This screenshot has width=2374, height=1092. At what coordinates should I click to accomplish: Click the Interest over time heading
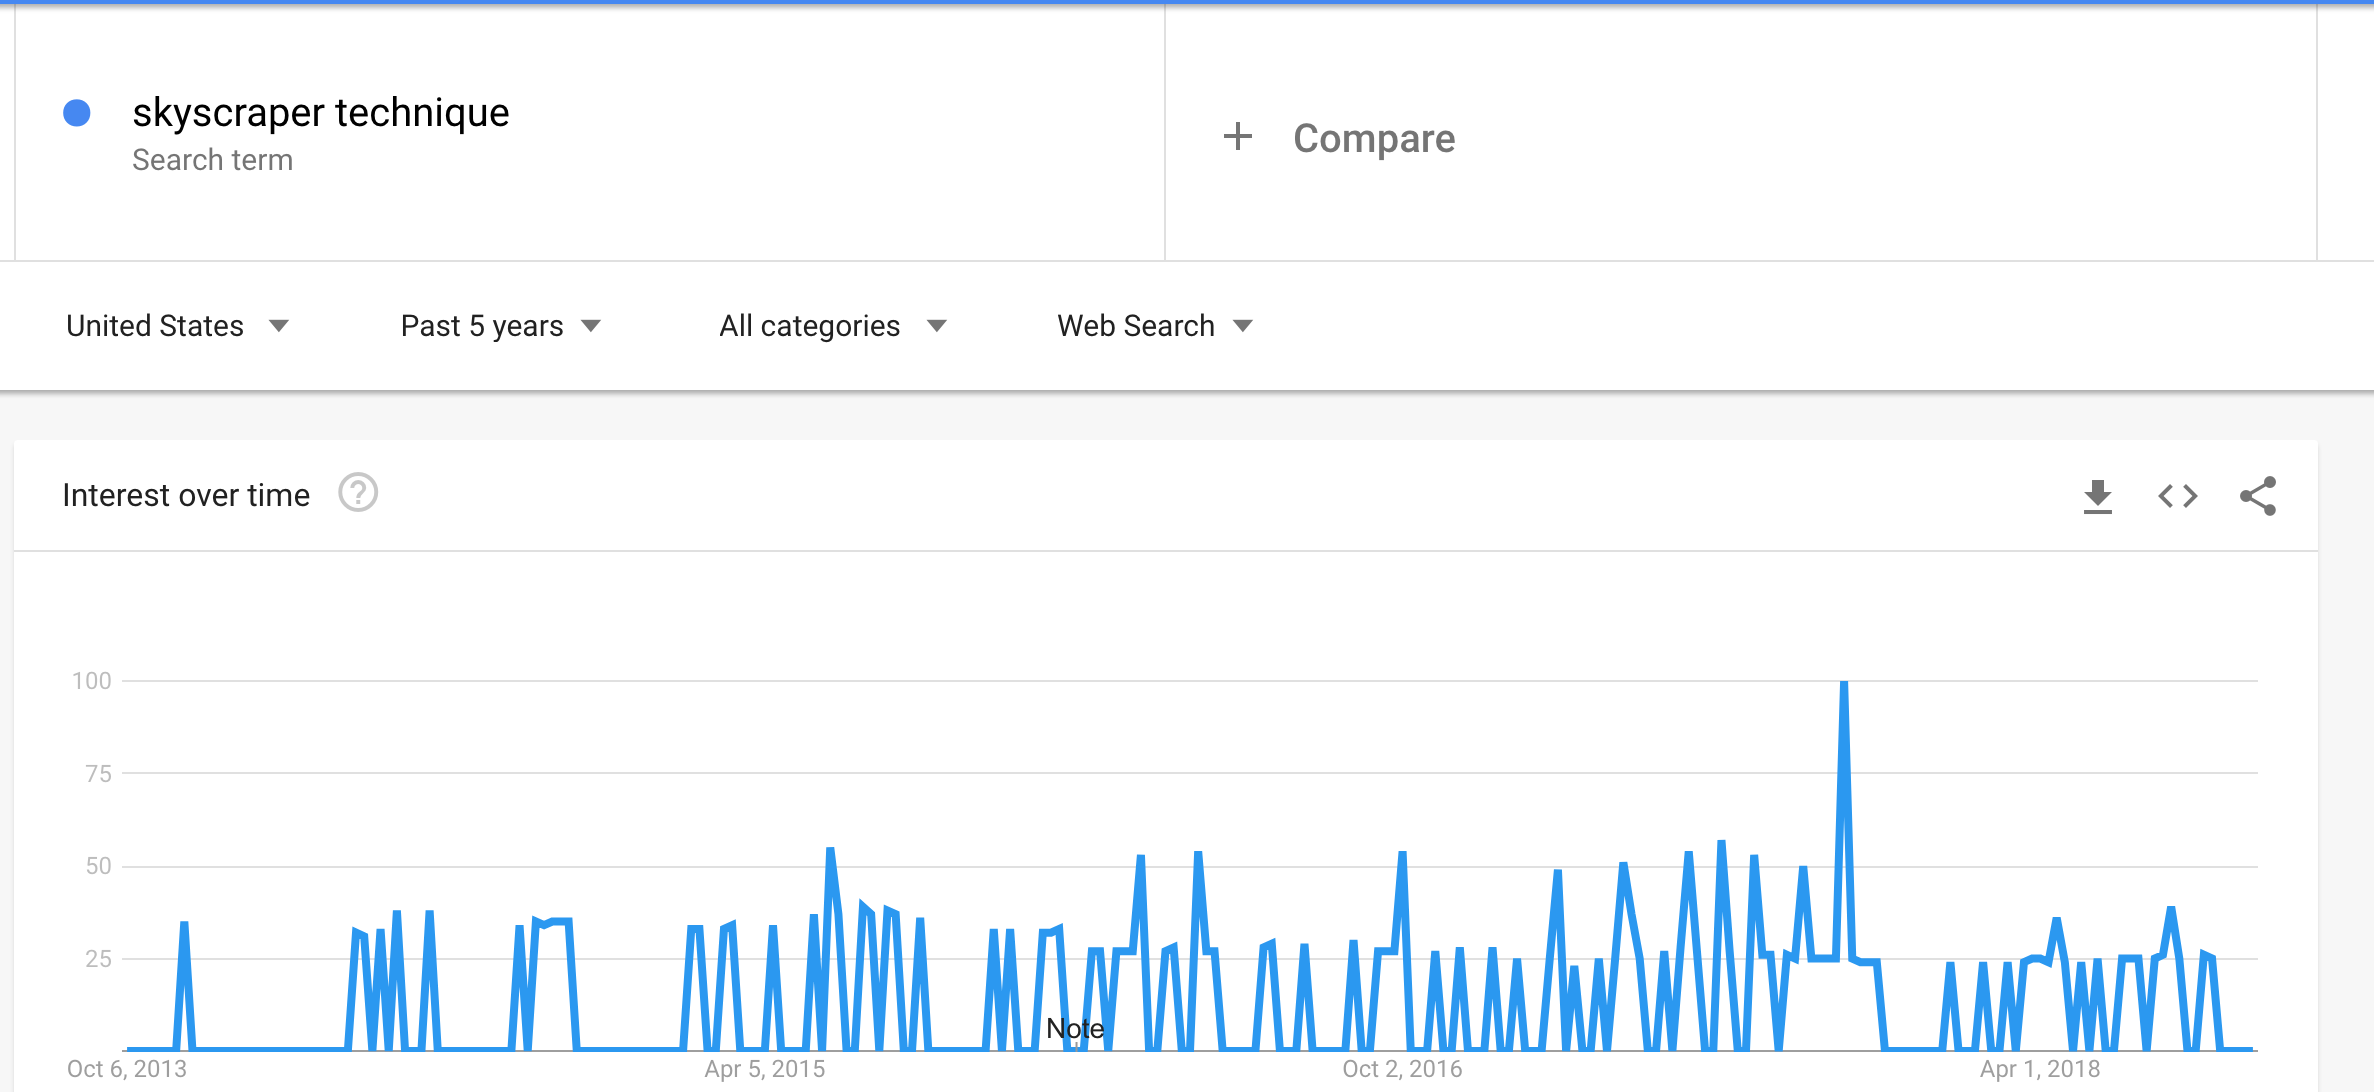click(186, 495)
